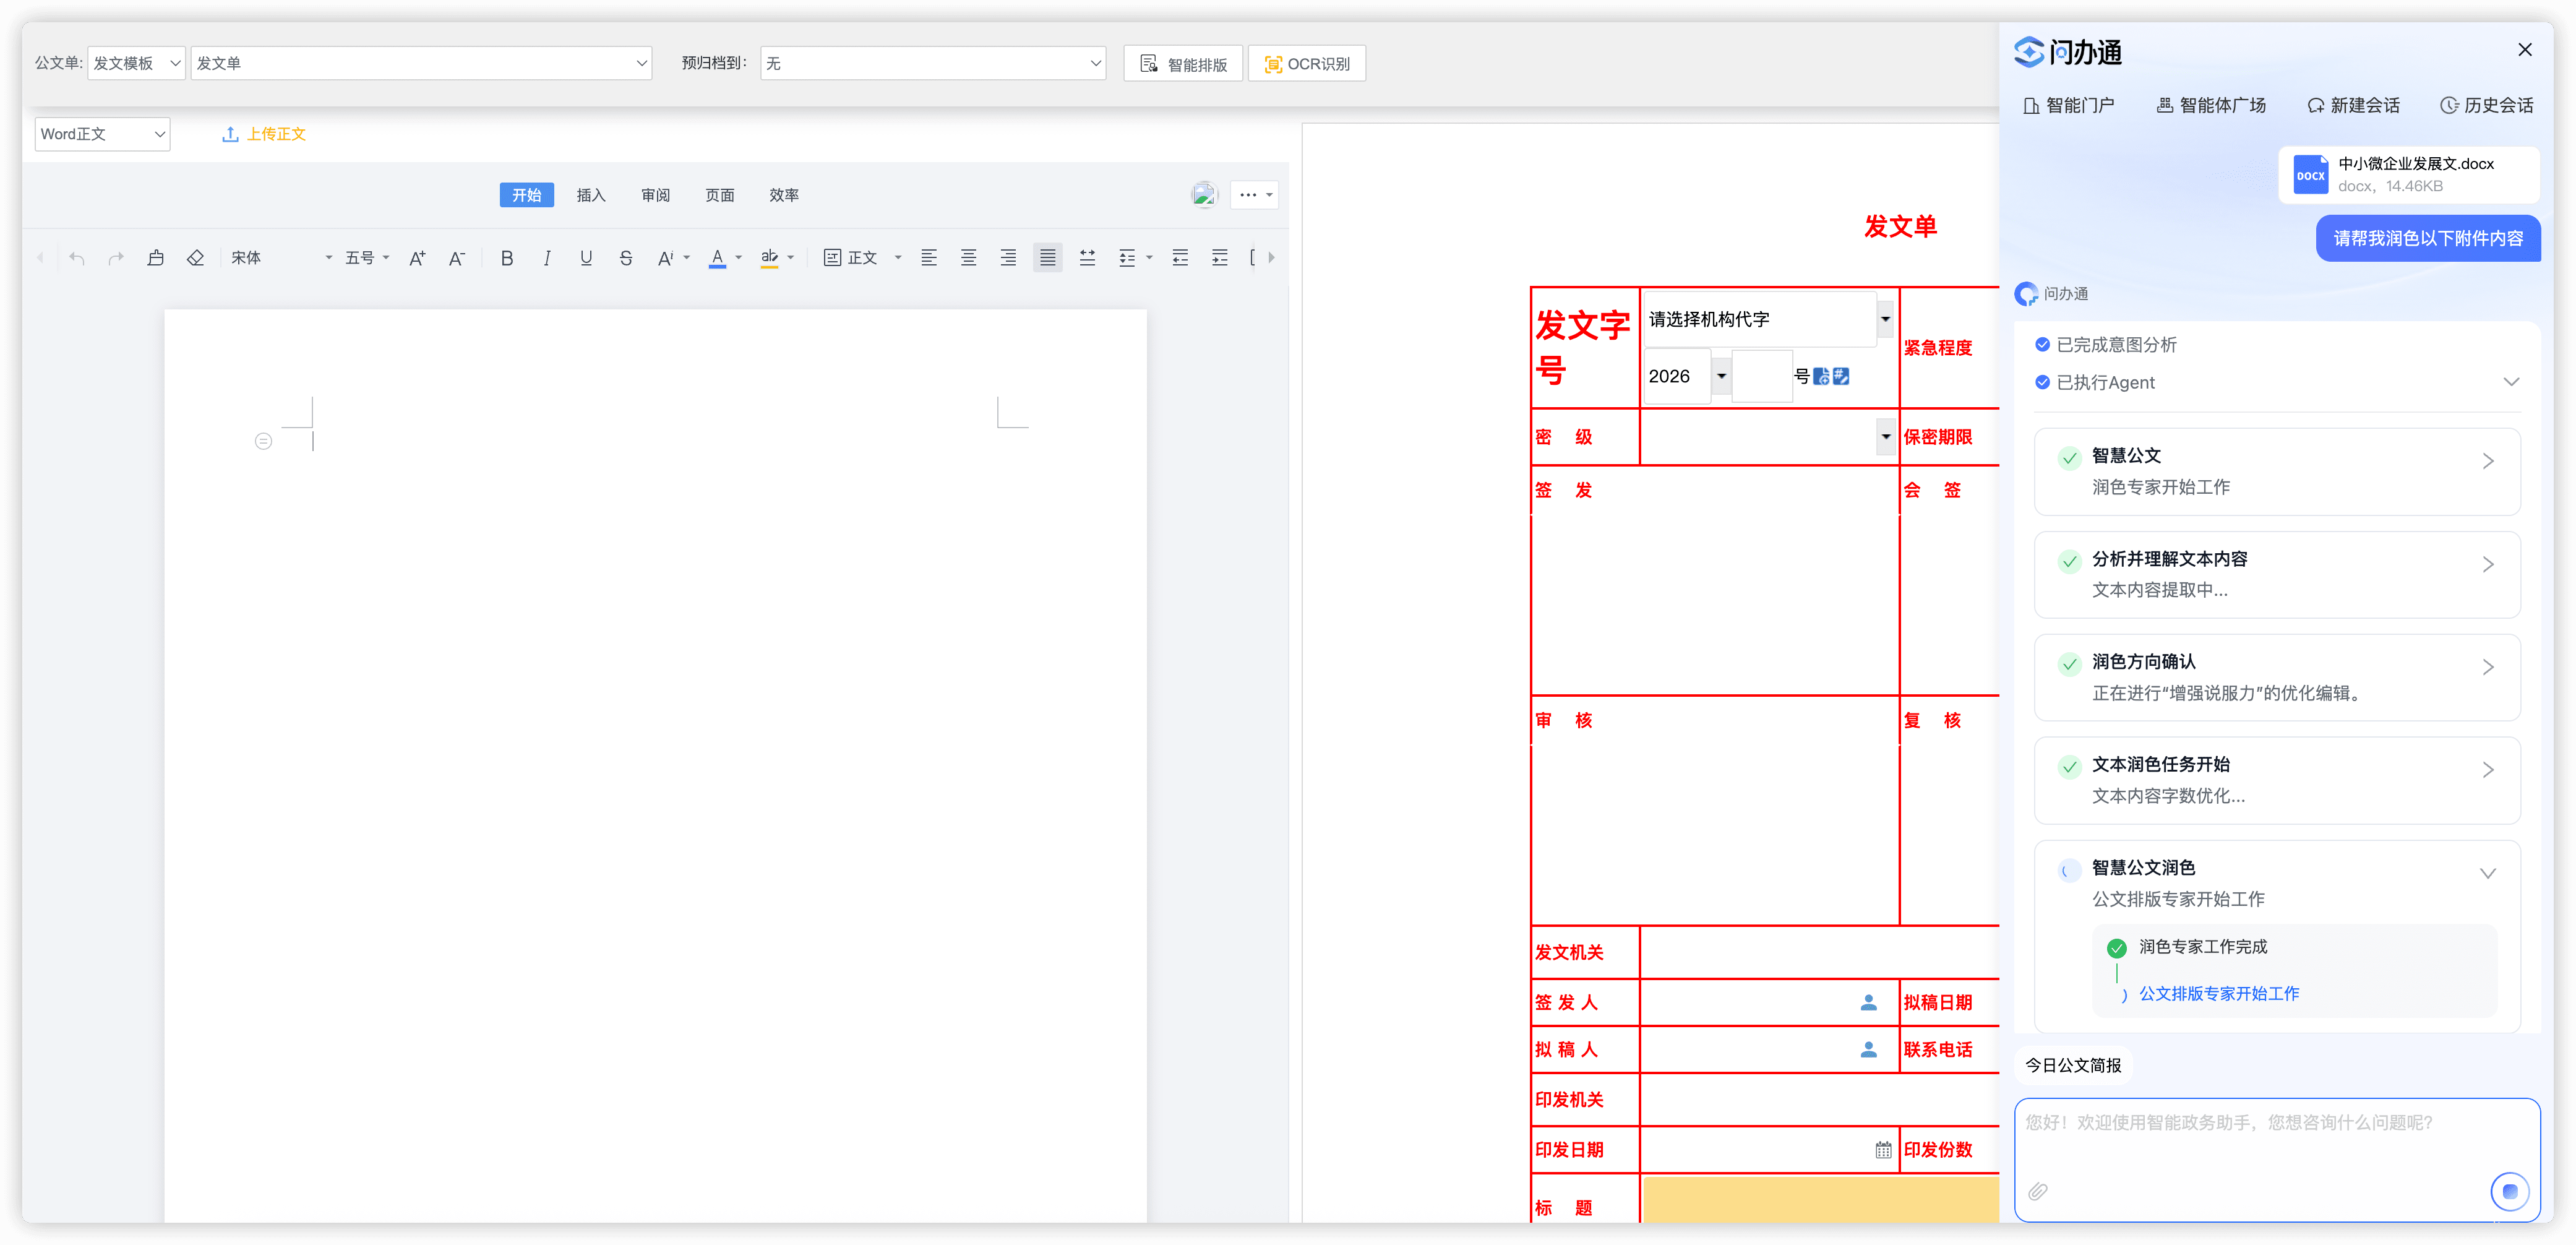Image resolution: width=2576 pixels, height=1245 pixels.
Task: Open the 宋体 font dropdown
Action: click(x=281, y=258)
